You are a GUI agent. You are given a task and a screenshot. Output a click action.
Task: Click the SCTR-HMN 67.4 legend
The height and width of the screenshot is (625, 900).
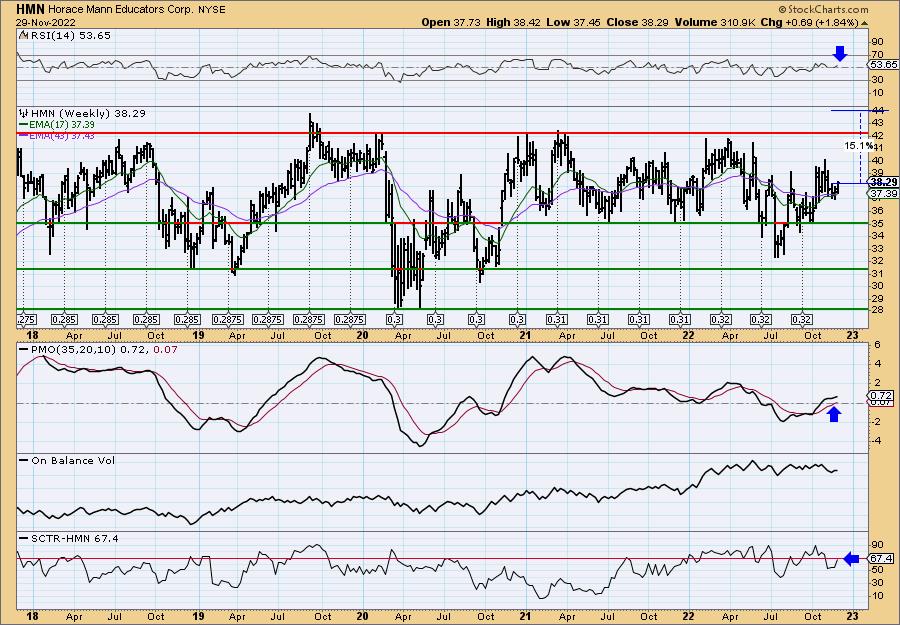[x=75, y=538]
